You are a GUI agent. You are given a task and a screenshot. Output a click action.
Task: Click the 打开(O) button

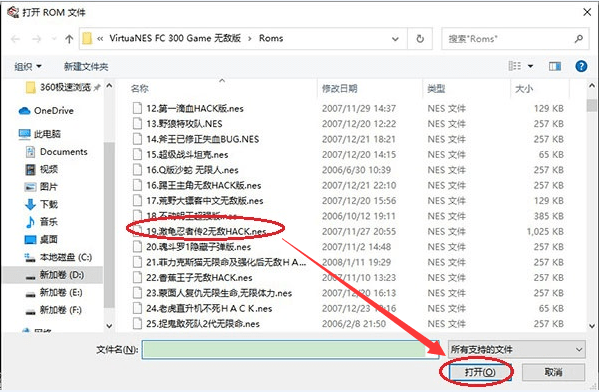(x=479, y=372)
